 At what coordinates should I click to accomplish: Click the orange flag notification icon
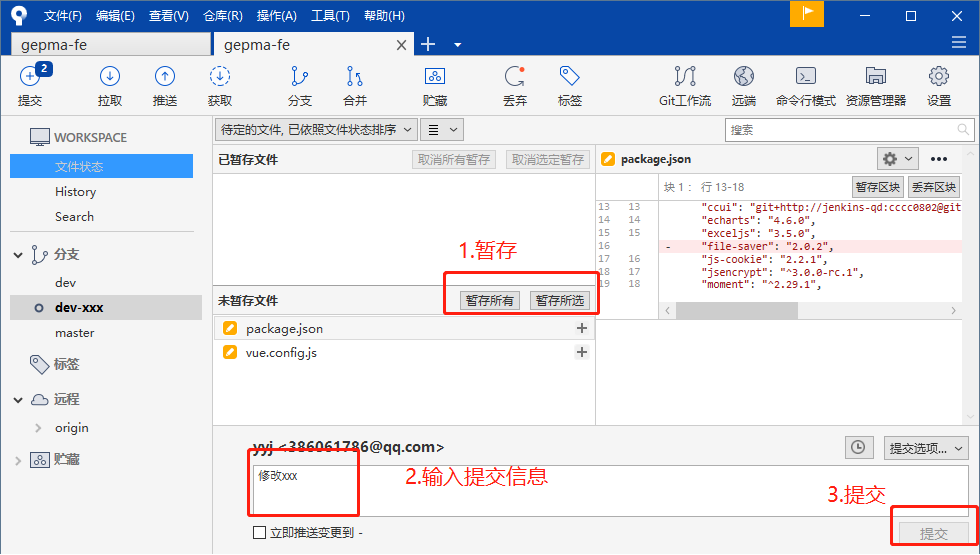807,14
